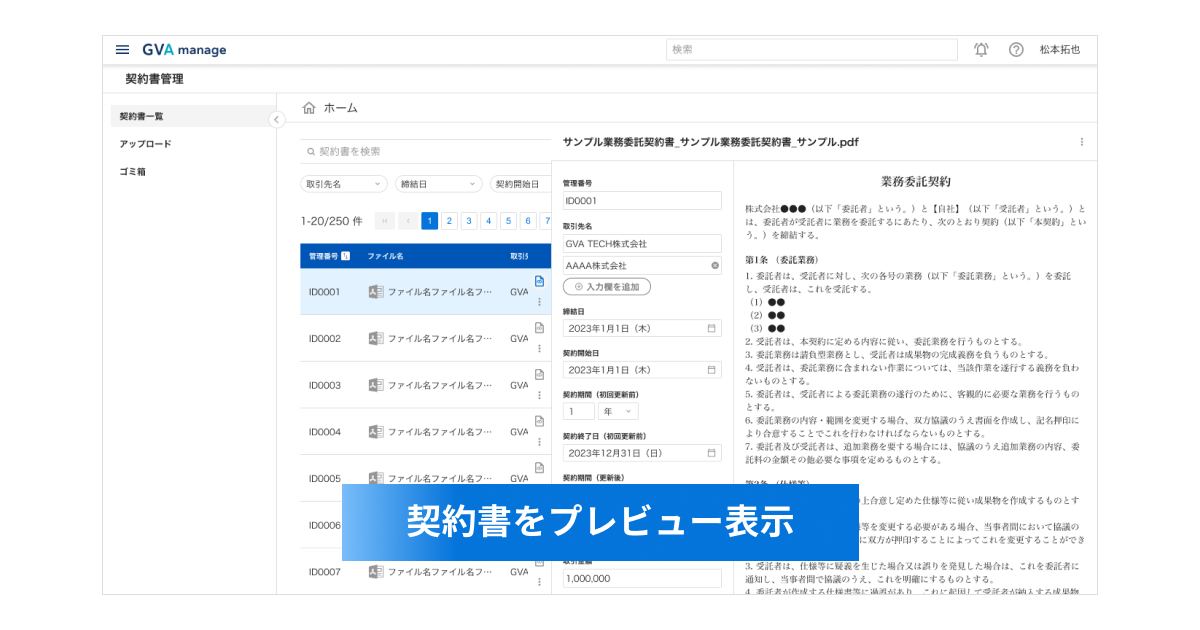Go to the previous page of results
The height and width of the screenshot is (630, 1200).
point(408,221)
